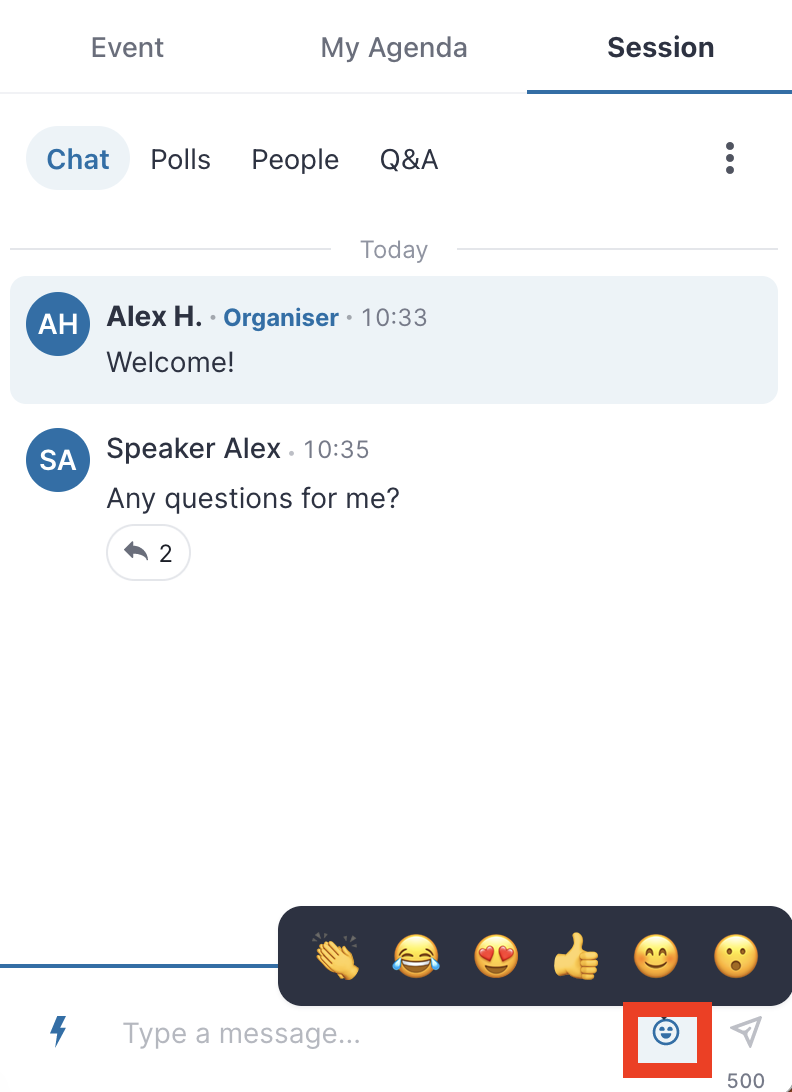Send the surprised face emoji reaction

pos(736,956)
